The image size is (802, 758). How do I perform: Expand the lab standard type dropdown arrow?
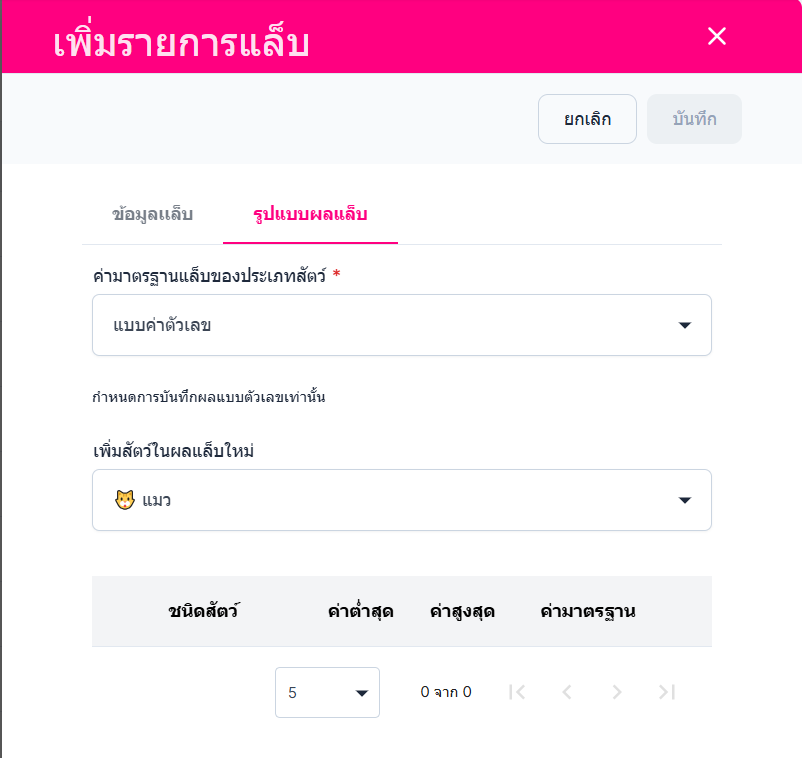[685, 325]
